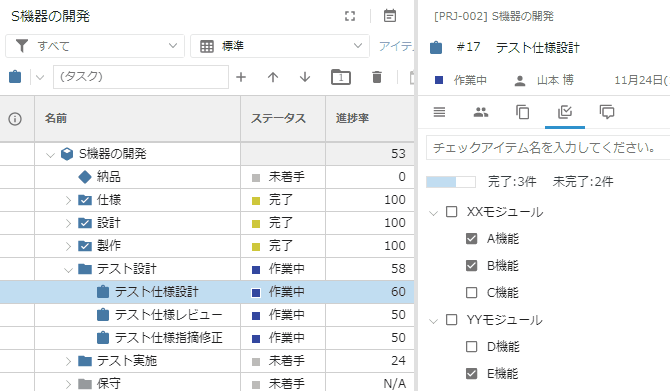
Task: Expand the テスト実施 tree node
Action: pyautogui.click(x=68, y=362)
